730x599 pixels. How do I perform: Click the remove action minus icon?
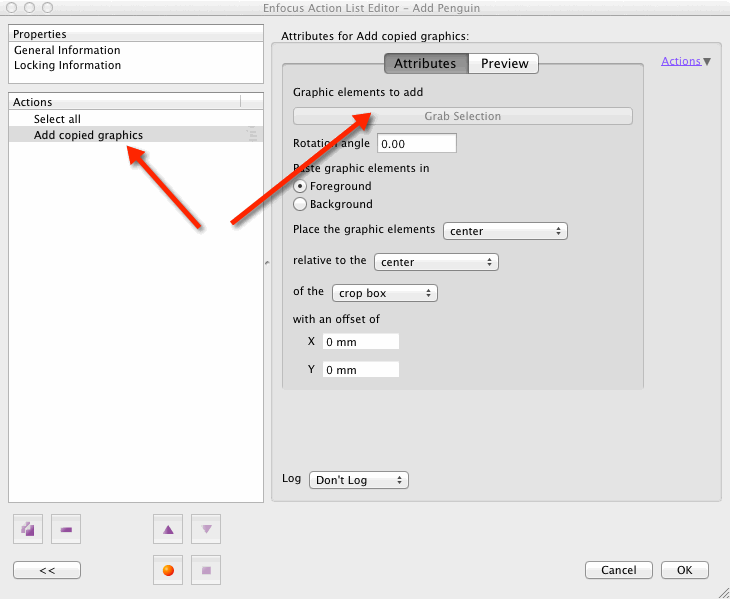(66, 529)
